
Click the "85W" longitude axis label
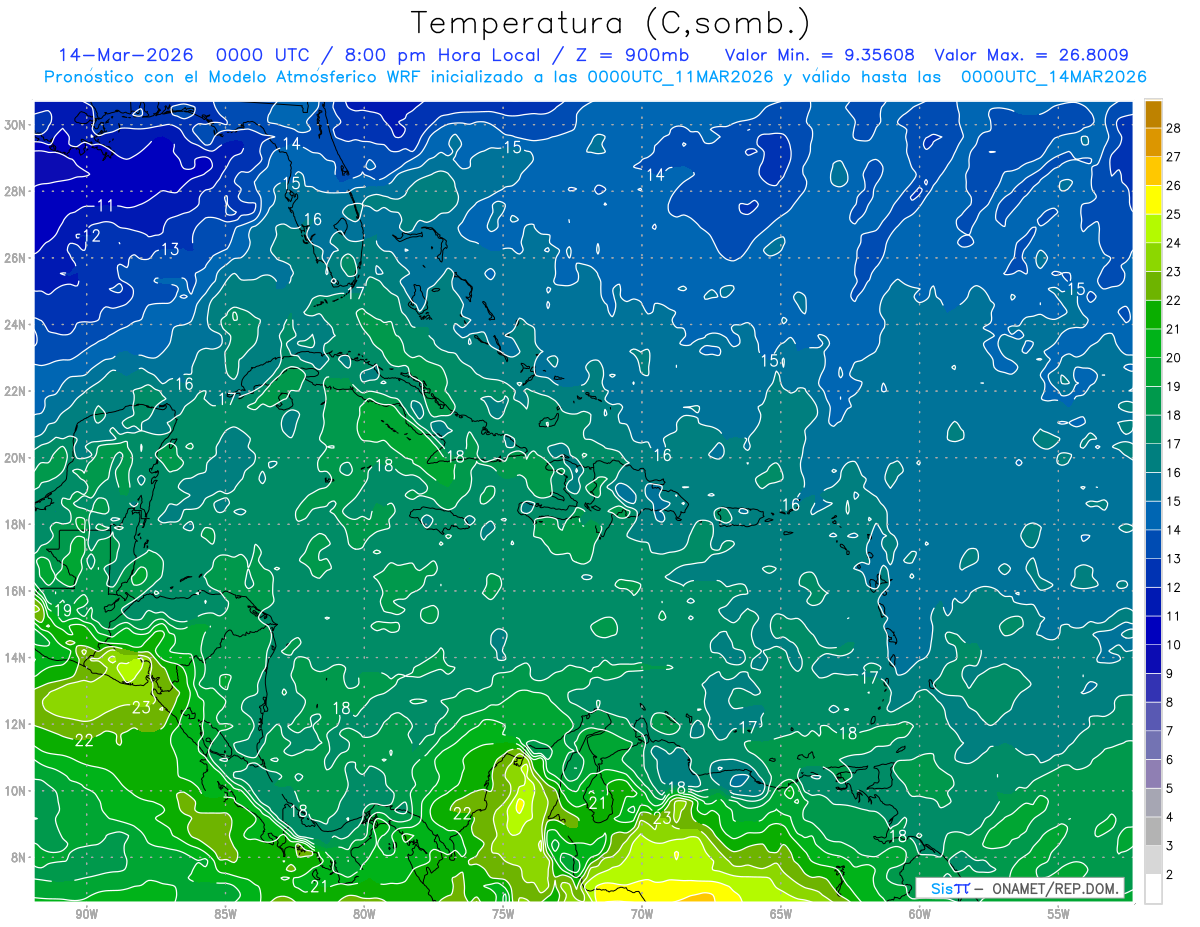pos(225,914)
